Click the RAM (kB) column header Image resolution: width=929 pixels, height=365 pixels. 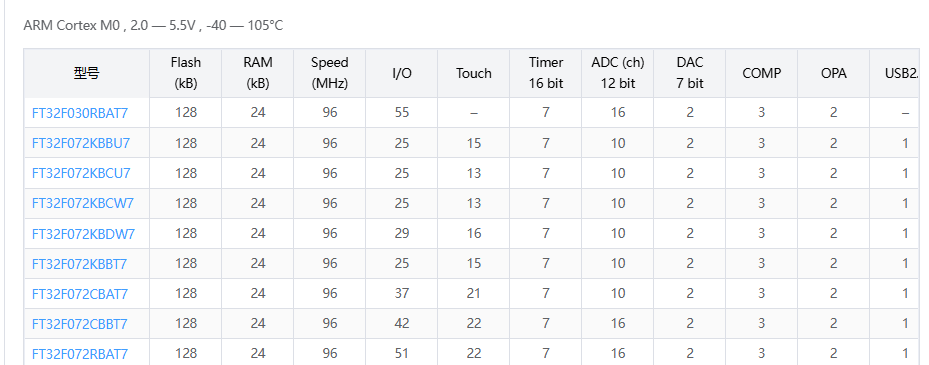point(258,73)
